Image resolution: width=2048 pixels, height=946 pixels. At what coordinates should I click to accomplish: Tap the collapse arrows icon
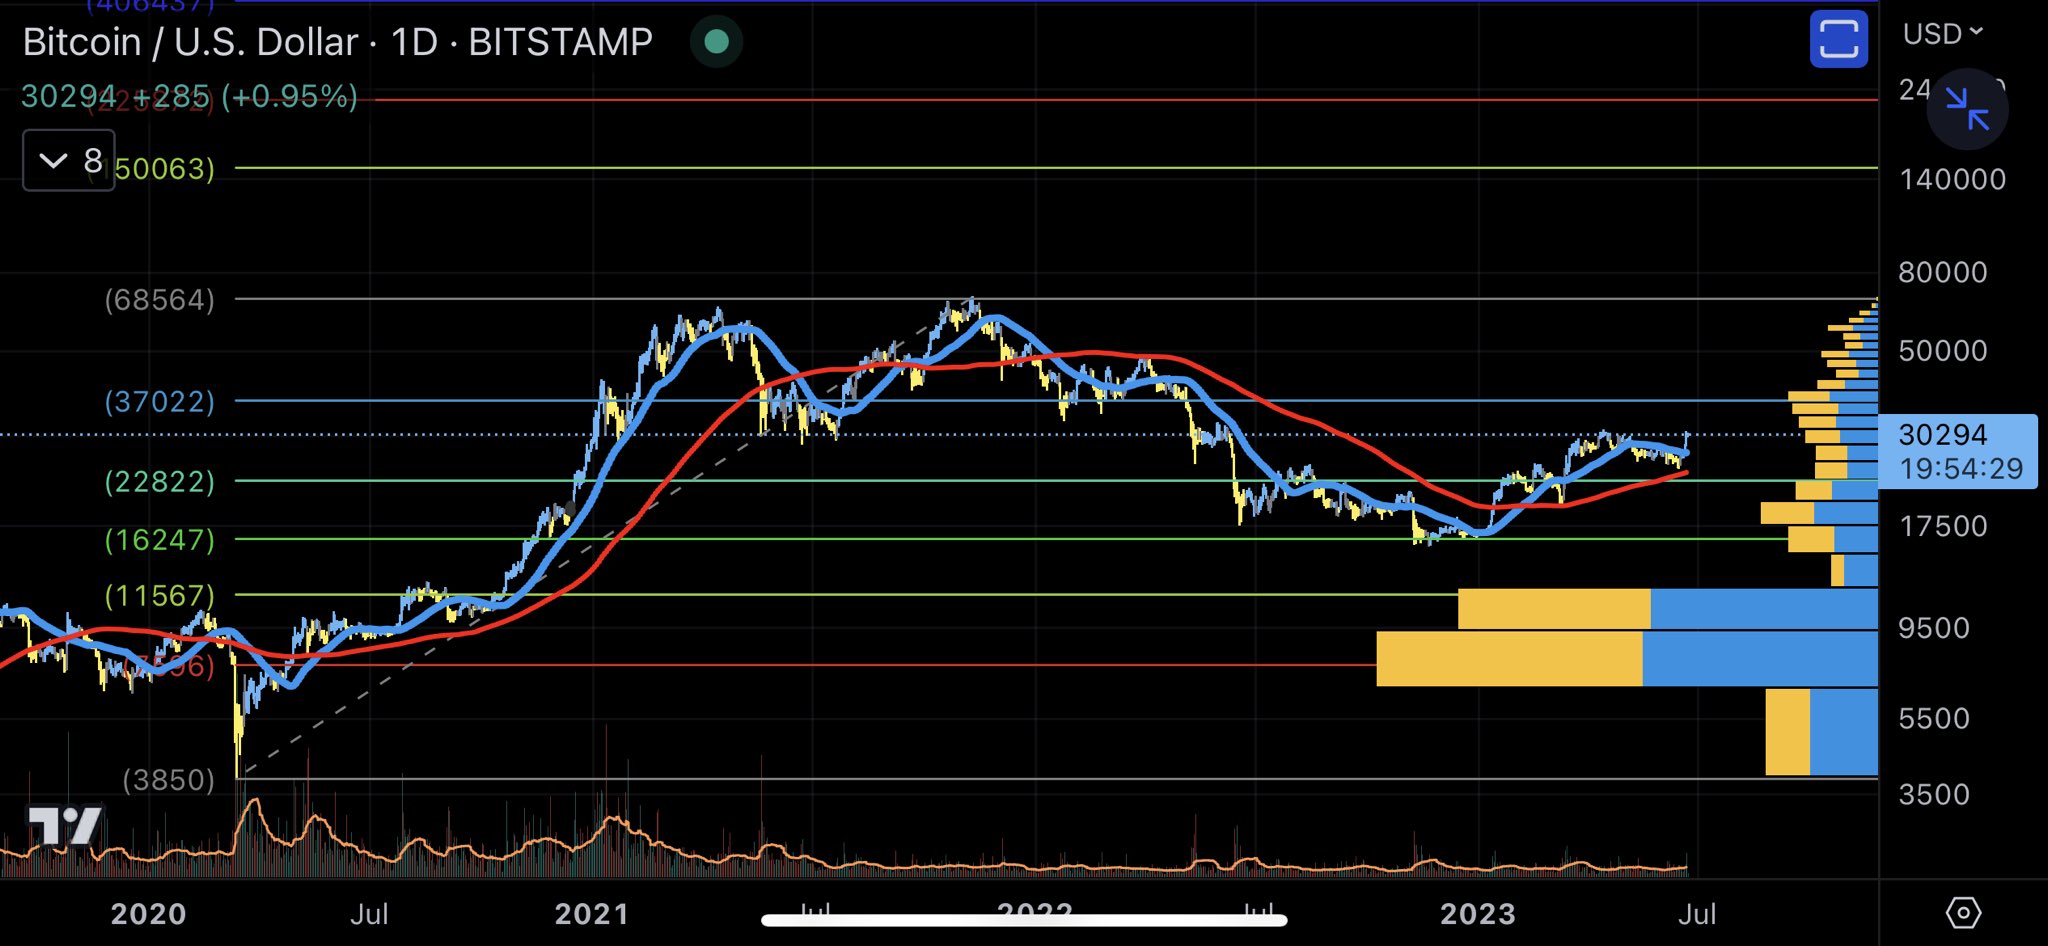(1967, 108)
